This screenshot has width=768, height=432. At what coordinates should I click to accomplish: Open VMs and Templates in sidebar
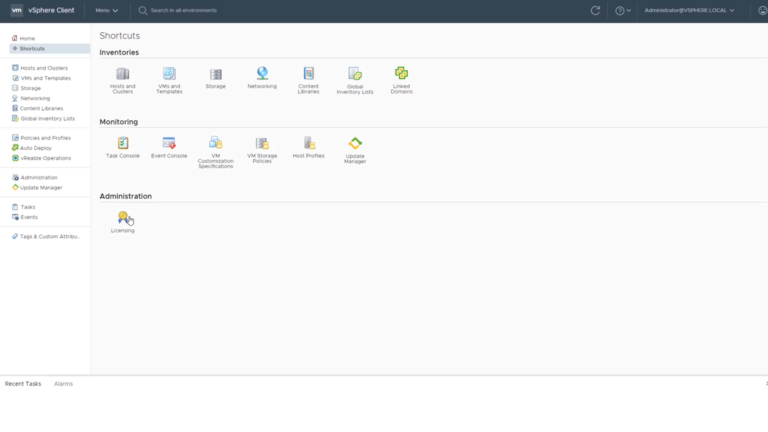(41, 78)
